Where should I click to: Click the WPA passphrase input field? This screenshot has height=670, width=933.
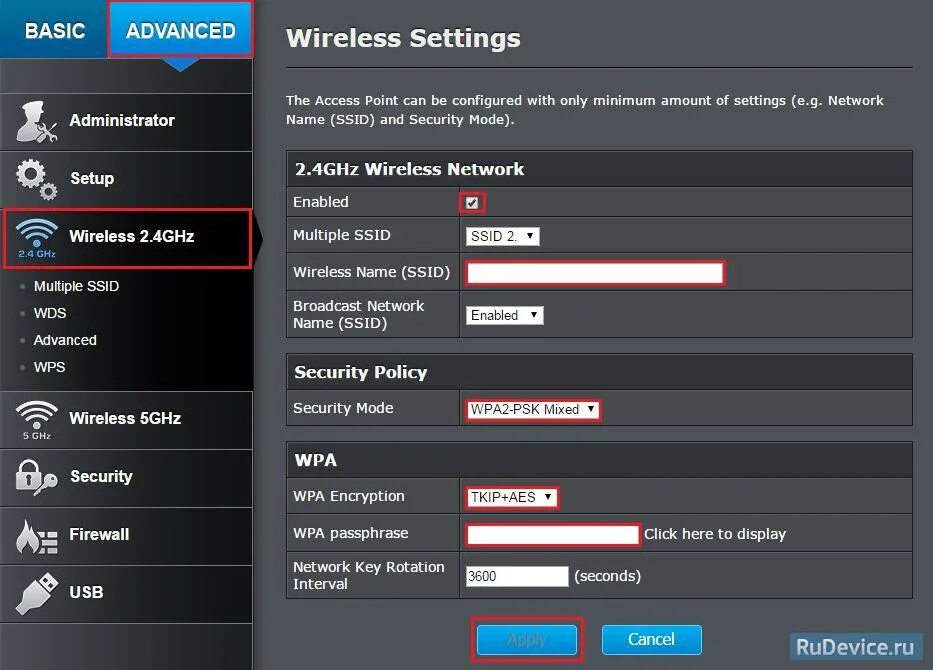[x=553, y=535]
